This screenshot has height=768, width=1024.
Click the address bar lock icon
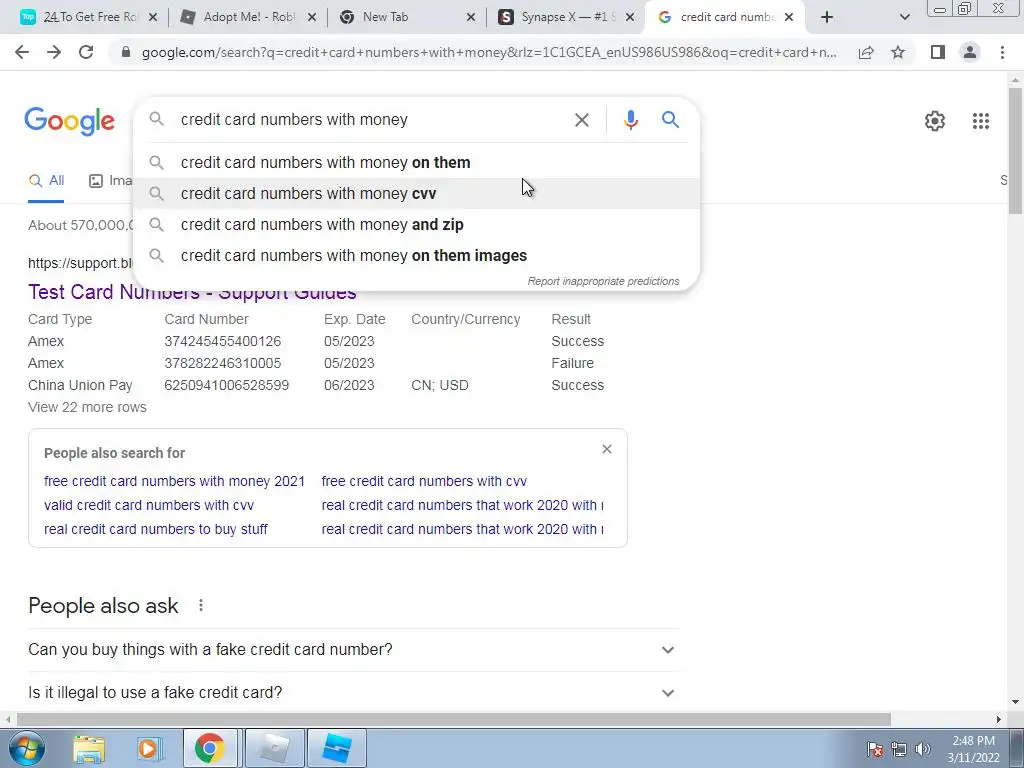coord(126,52)
